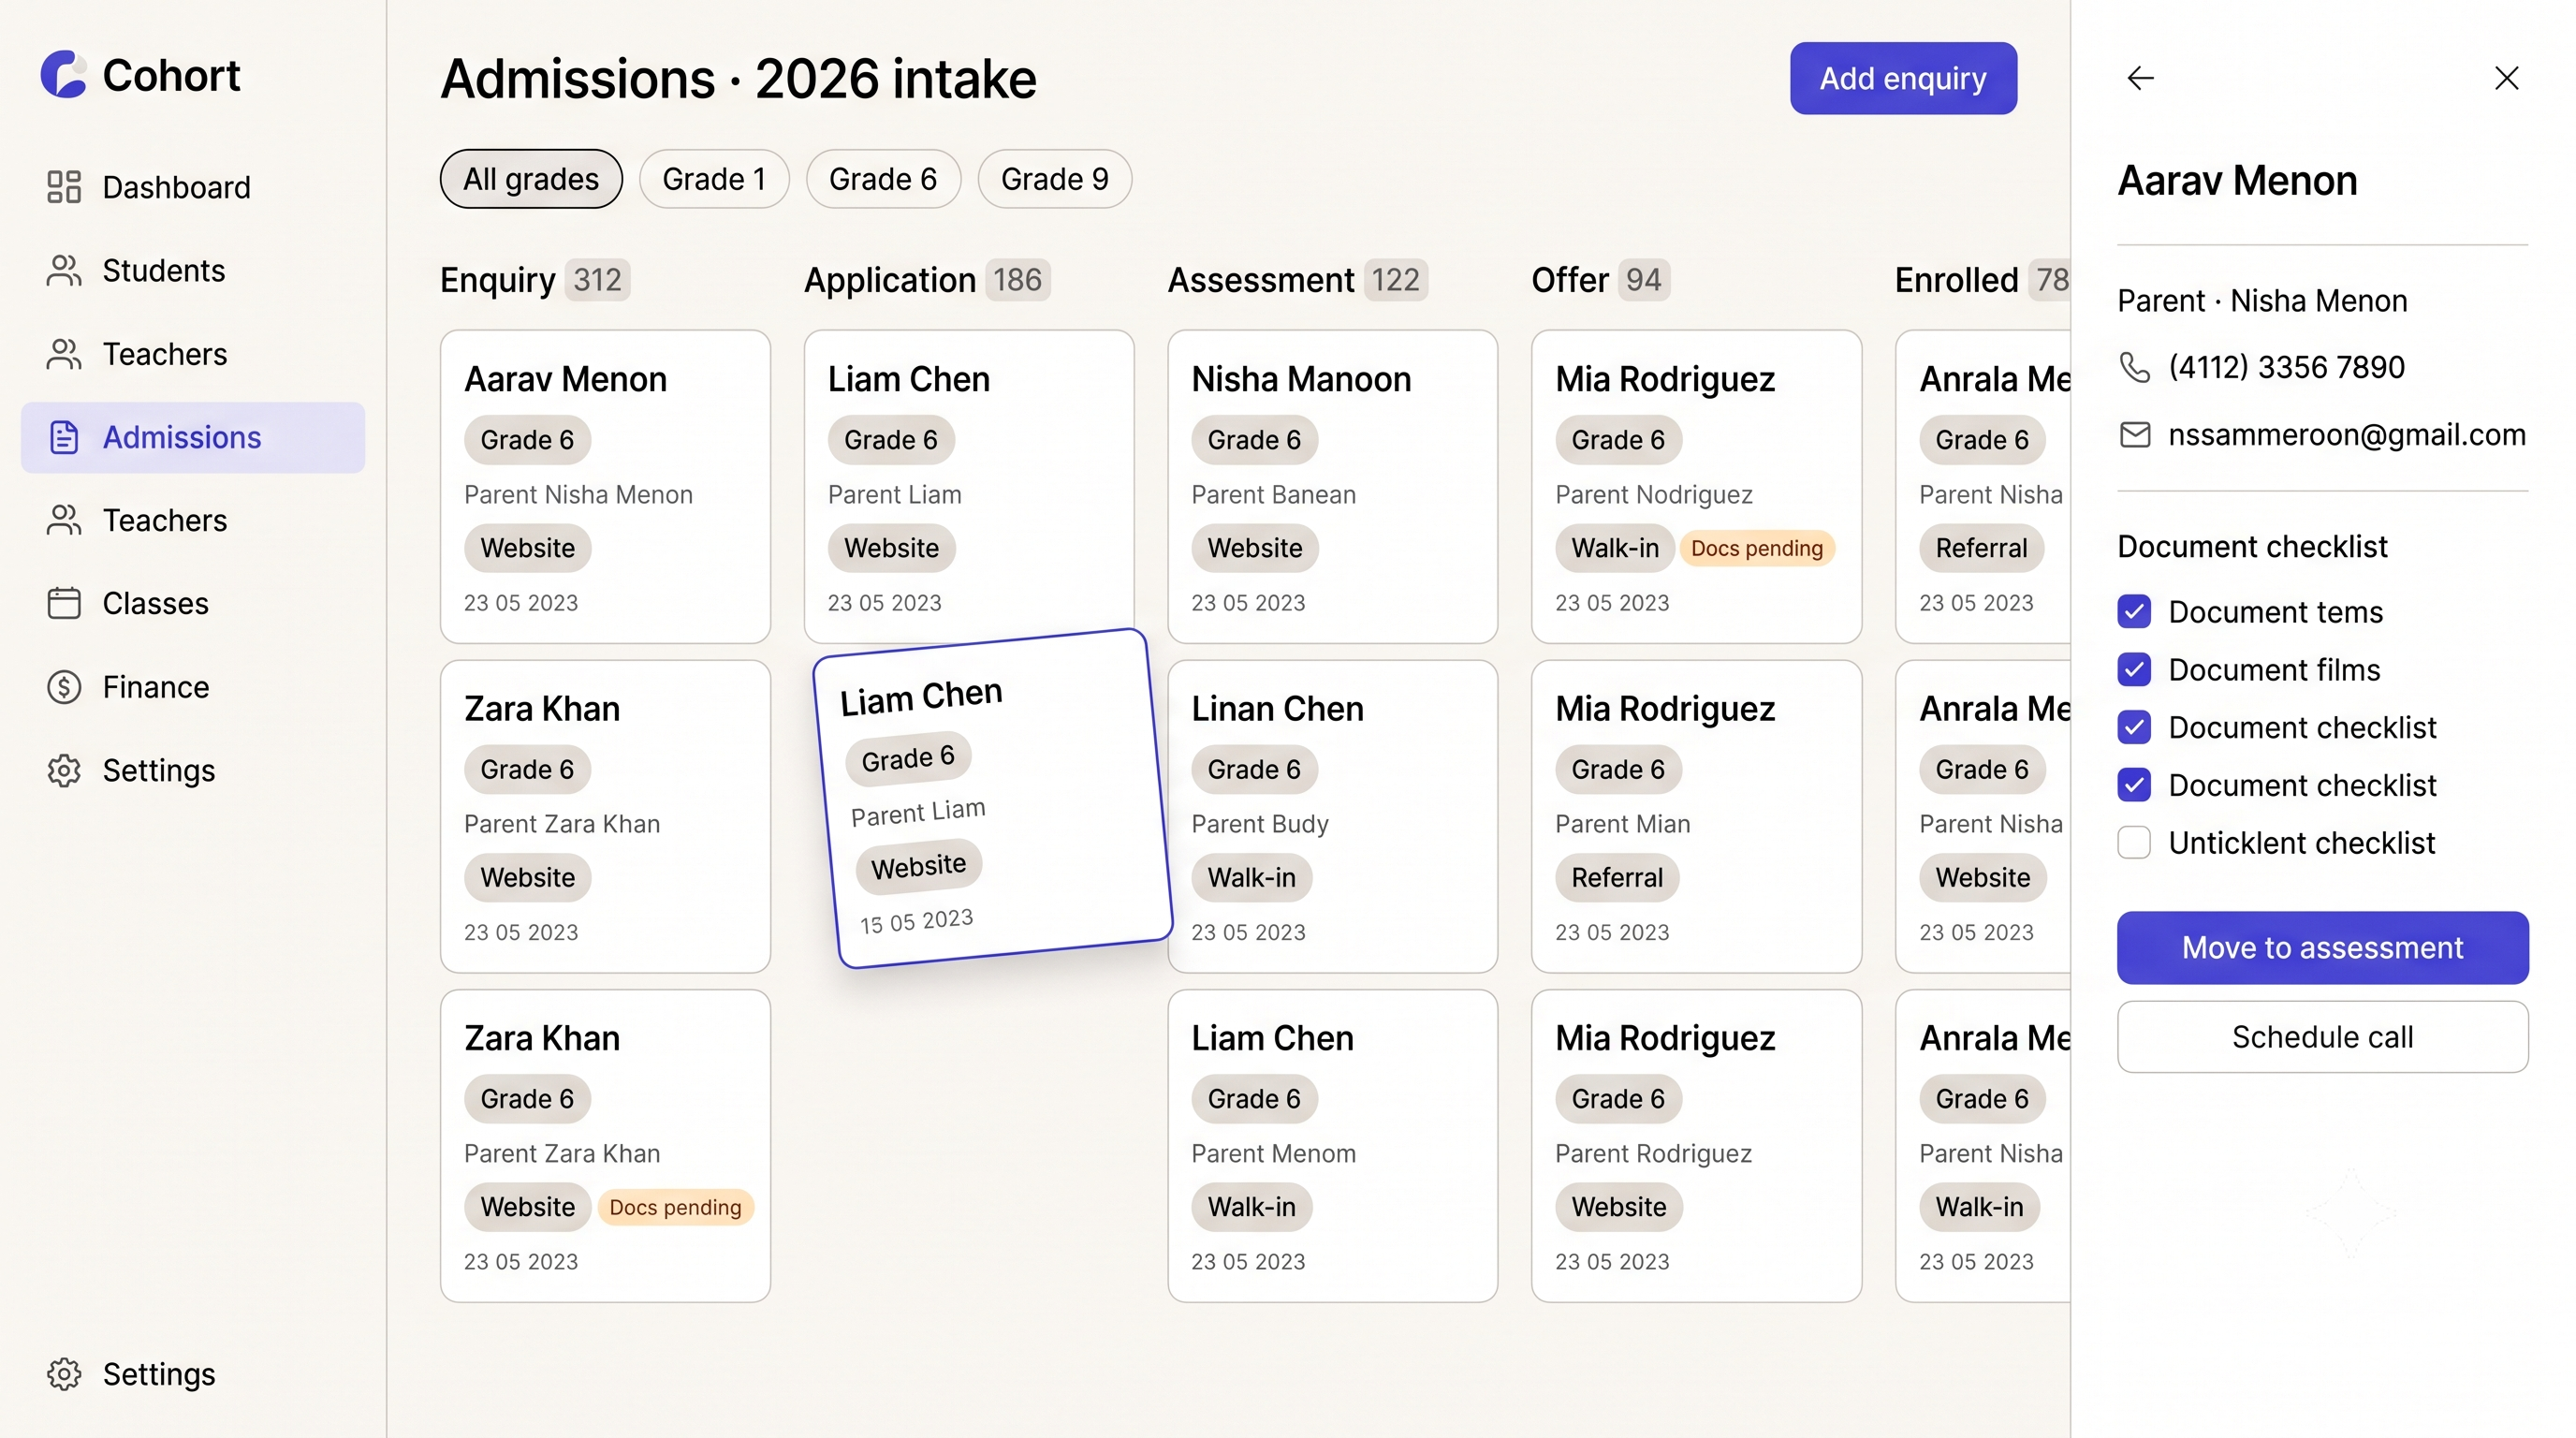Image resolution: width=2576 pixels, height=1438 pixels.
Task: Click the Enquiry column count 312
Action: 597,280
